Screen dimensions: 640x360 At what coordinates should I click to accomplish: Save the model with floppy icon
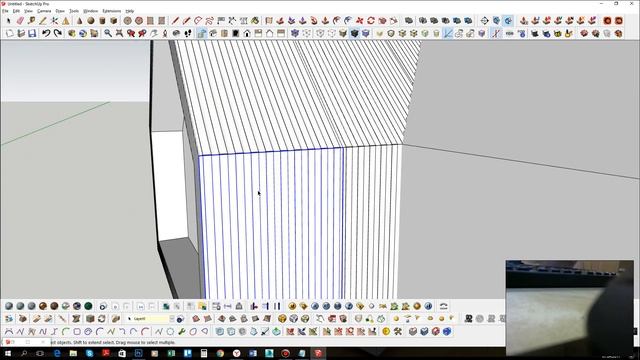coord(32,33)
